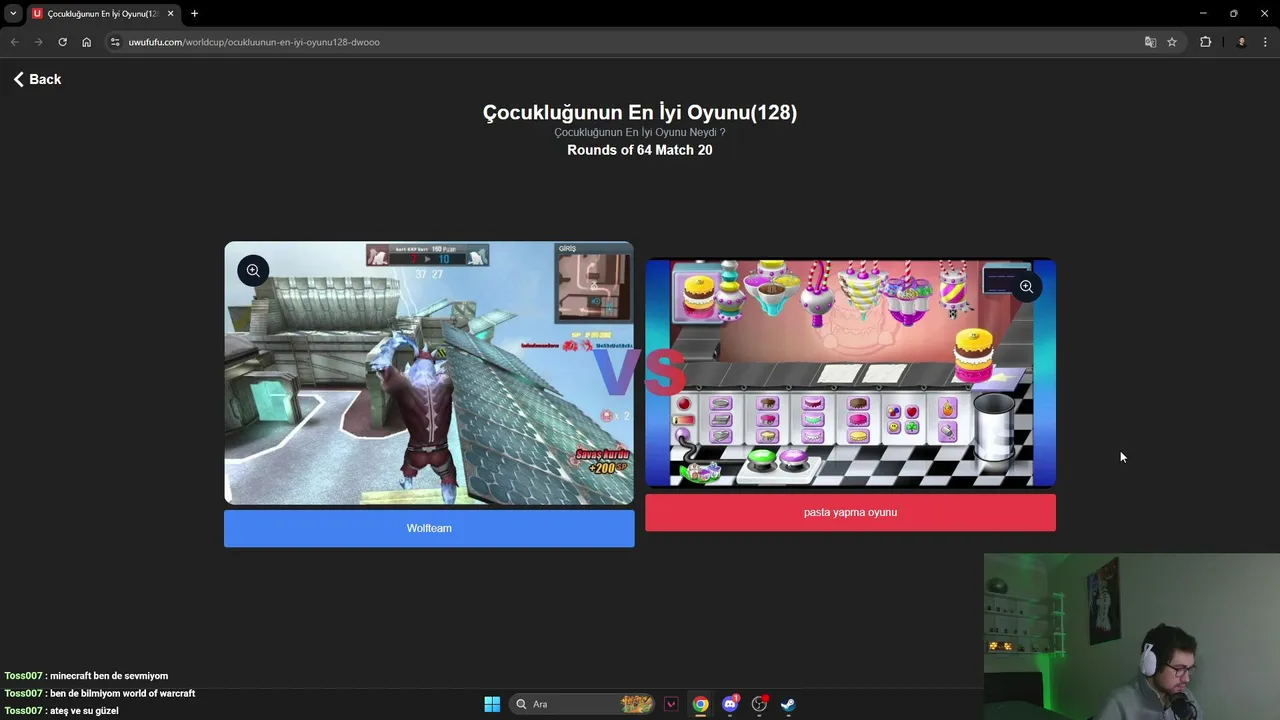Click chat message ateş ve su güzel
Image resolution: width=1280 pixels, height=720 pixels.
tap(84, 711)
